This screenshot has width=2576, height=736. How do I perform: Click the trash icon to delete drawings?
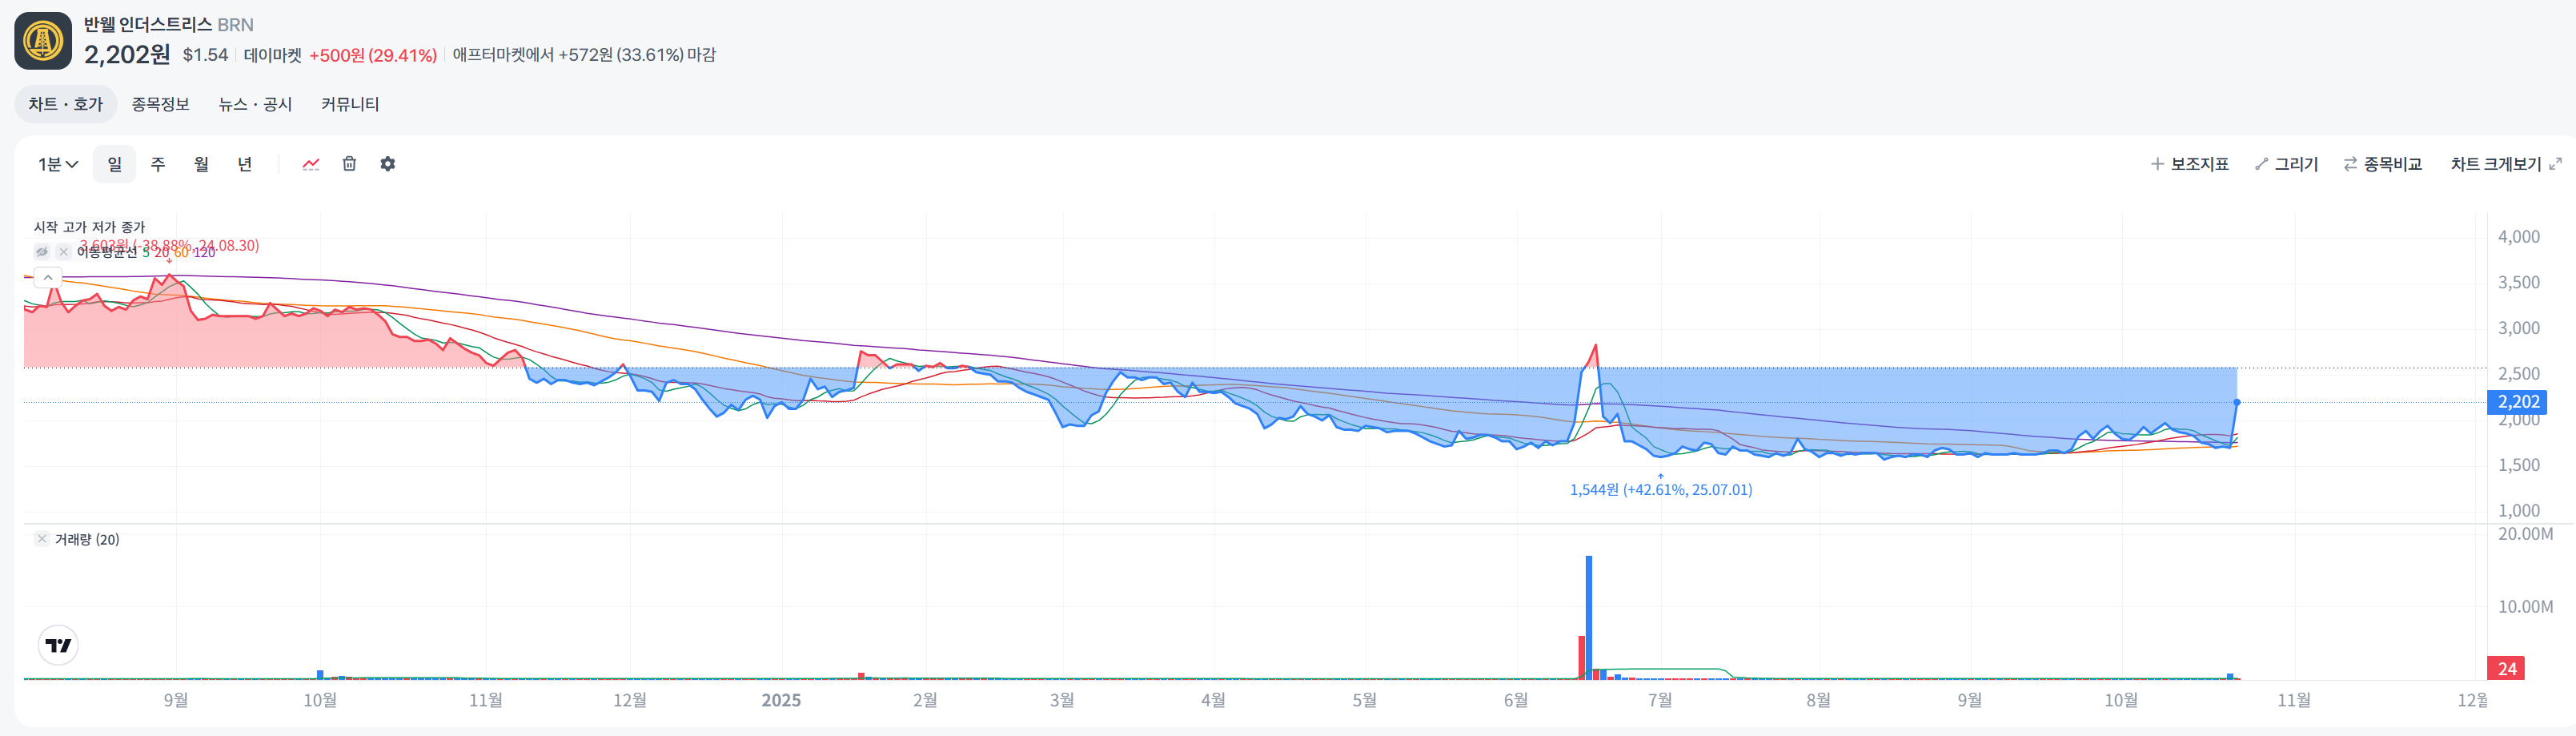[349, 164]
